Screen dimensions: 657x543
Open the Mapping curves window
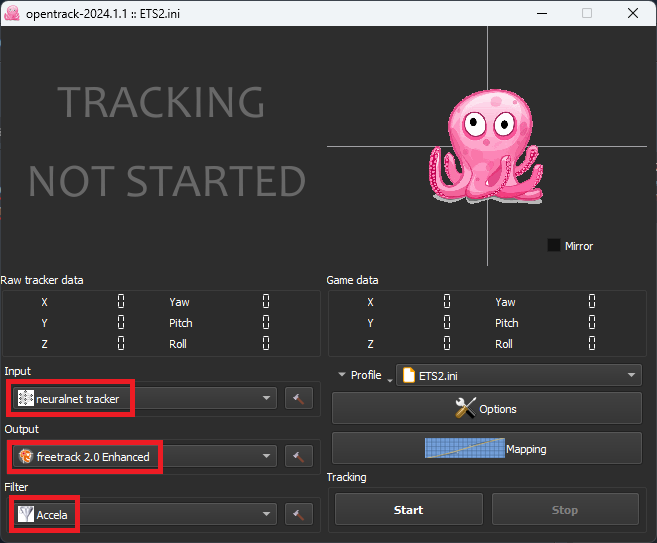[x=486, y=448]
